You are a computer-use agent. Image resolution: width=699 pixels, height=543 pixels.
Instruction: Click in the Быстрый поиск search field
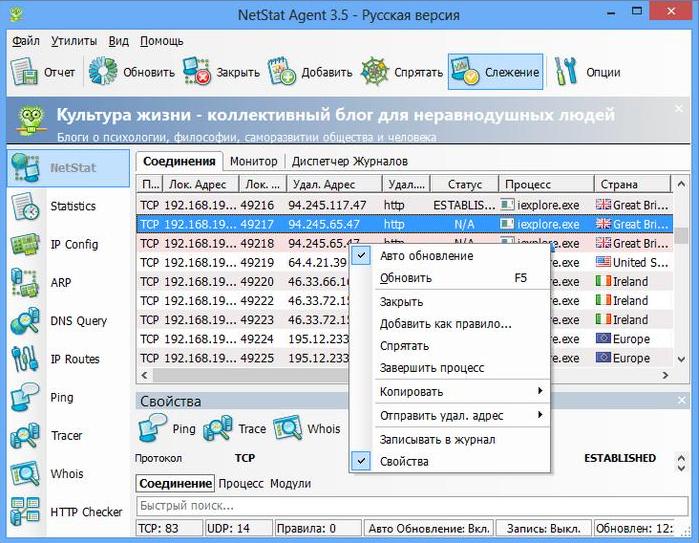[412, 506]
